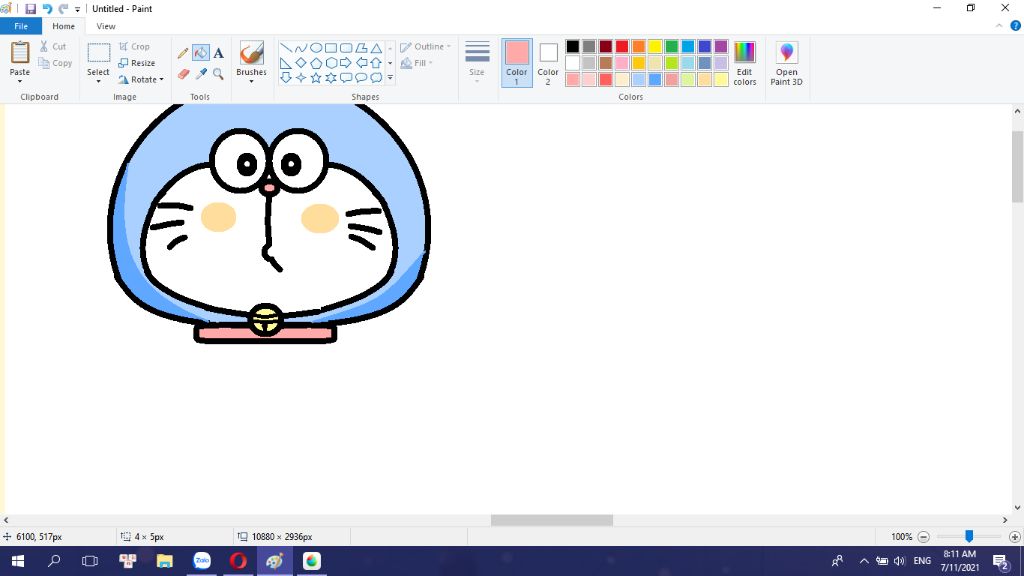Switch to the Home tab
The width and height of the screenshot is (1024, 576).
pos(63,26)
